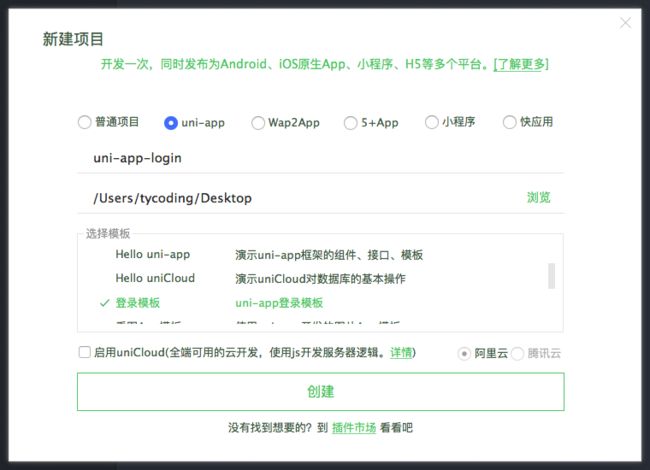Image resolution: width=650 pixels, height=470 pixels.
Task: Enable the 启用uniCloud checkbox
Action: pyautogui.click(x=85, y=352)
